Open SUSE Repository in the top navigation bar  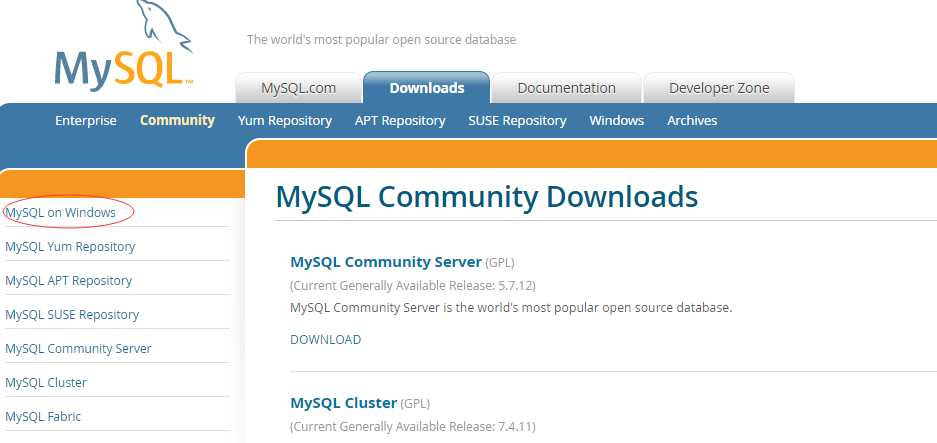pyautogui.click(x=517, y=121)
